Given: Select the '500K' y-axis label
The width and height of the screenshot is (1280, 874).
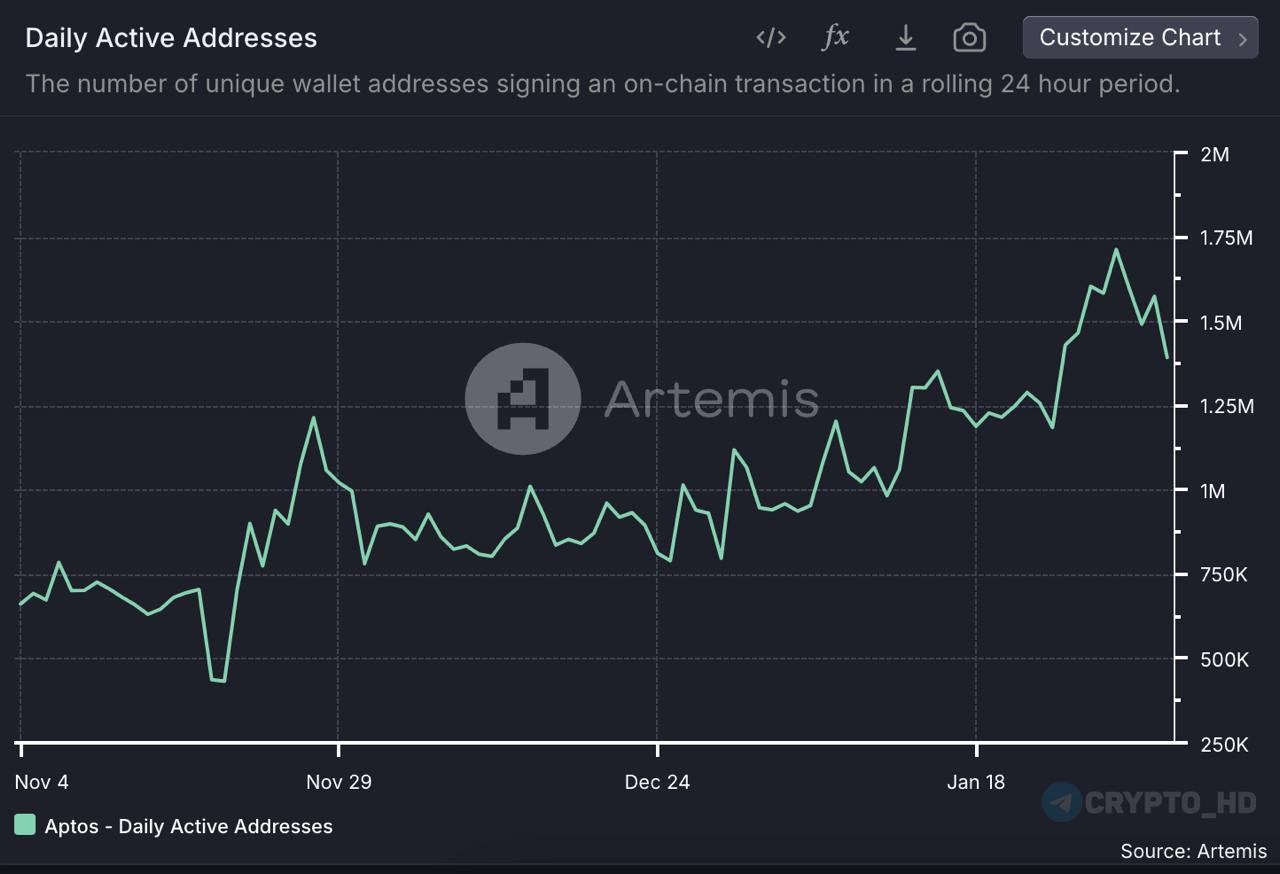Looking at the screenshot, I should point(1224,660).
